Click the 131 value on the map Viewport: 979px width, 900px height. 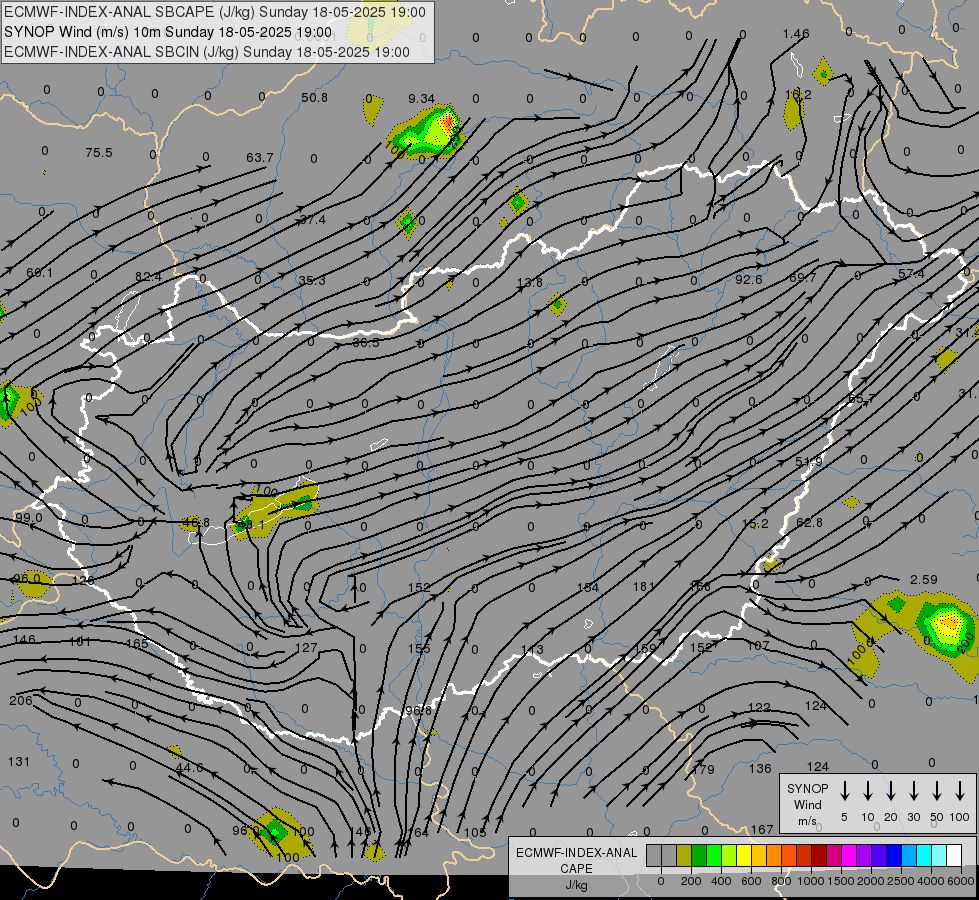tap(19, 761)
